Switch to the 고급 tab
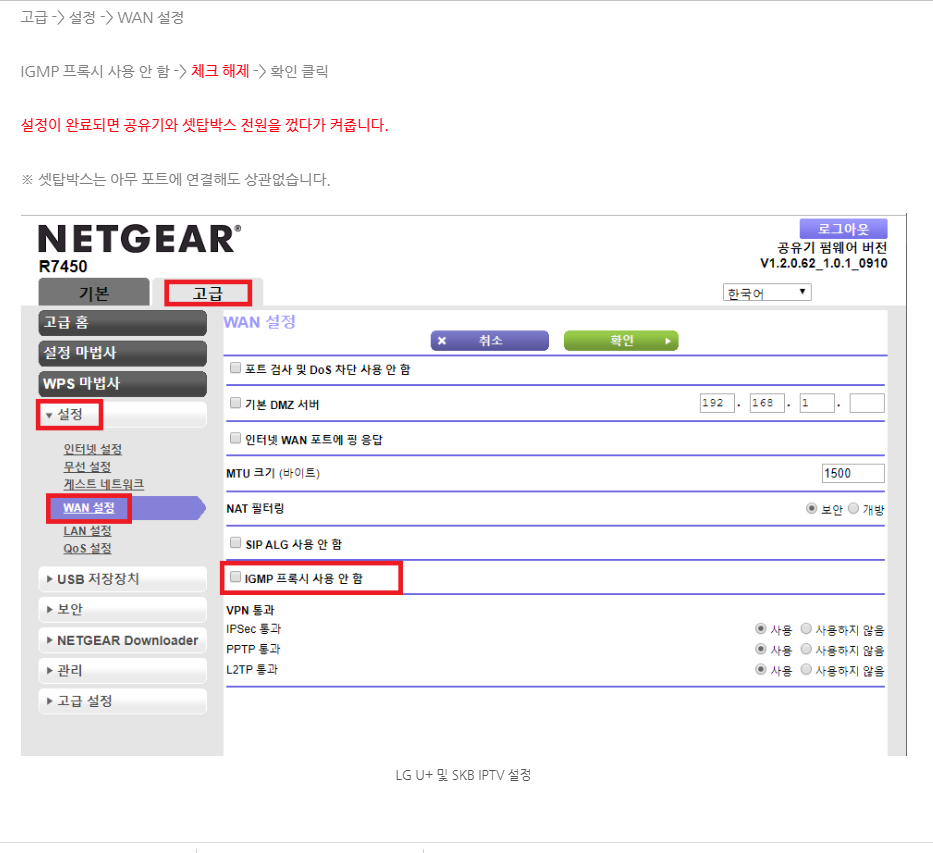933x853 pixels. coord(208,293)
